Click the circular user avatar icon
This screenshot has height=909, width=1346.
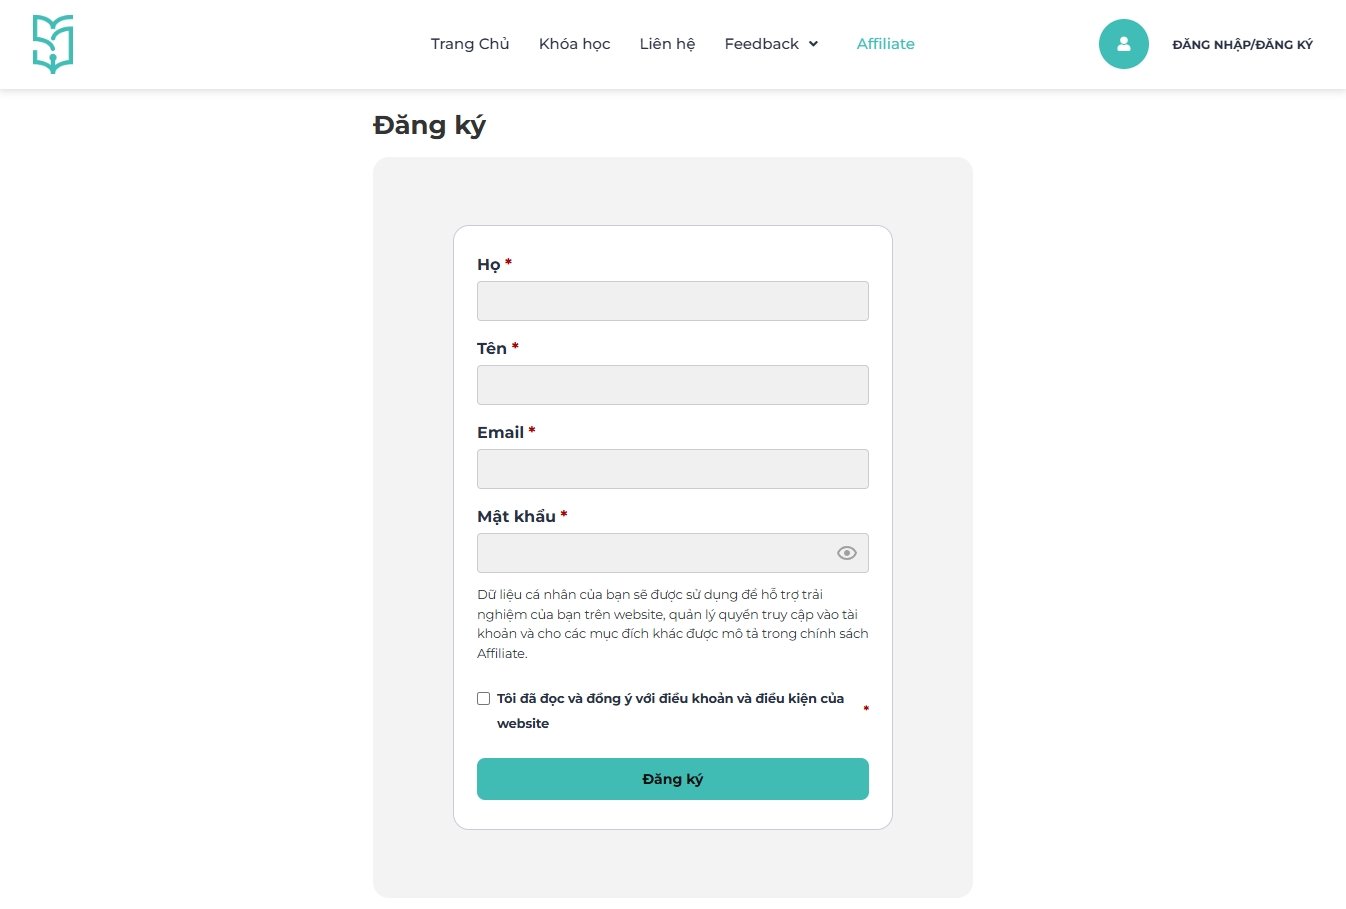(x=1124, y=43)
